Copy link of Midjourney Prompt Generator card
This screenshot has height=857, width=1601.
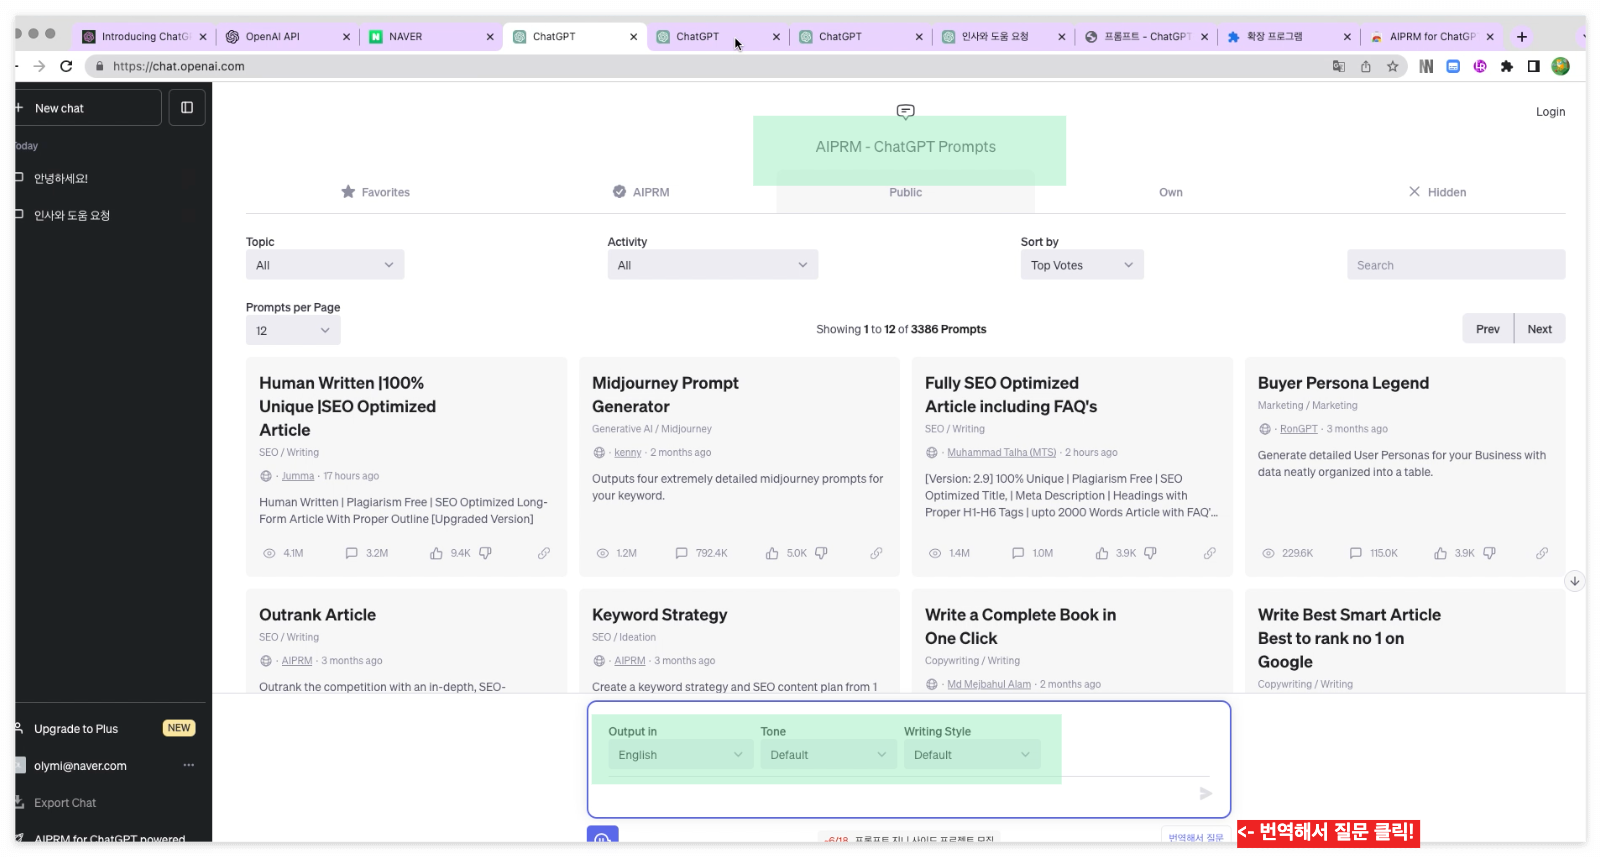coord(876,553)
